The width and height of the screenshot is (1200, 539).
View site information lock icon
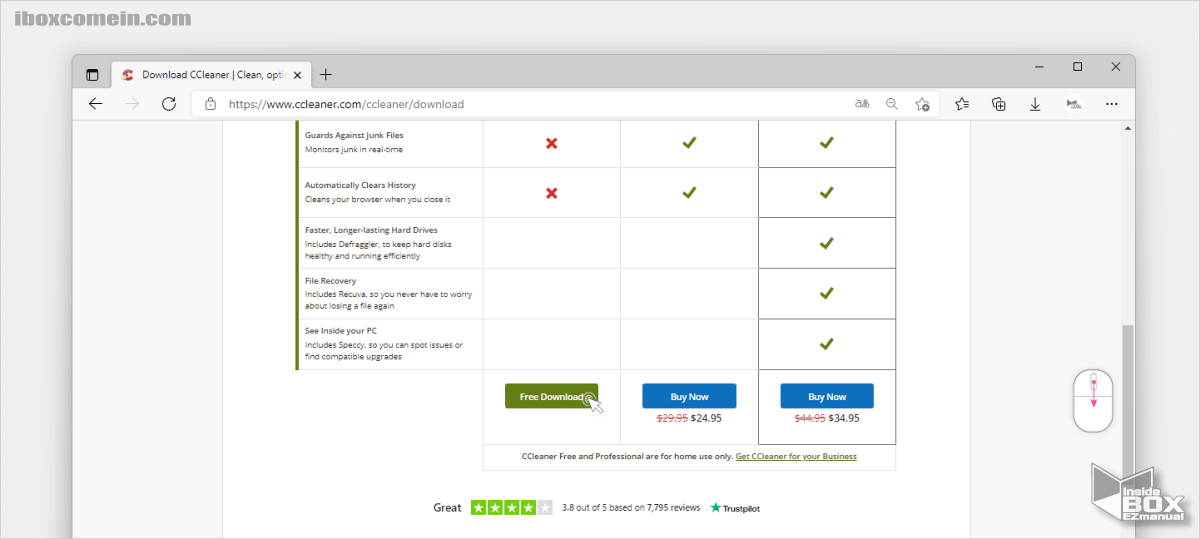(x=211, y=104)
